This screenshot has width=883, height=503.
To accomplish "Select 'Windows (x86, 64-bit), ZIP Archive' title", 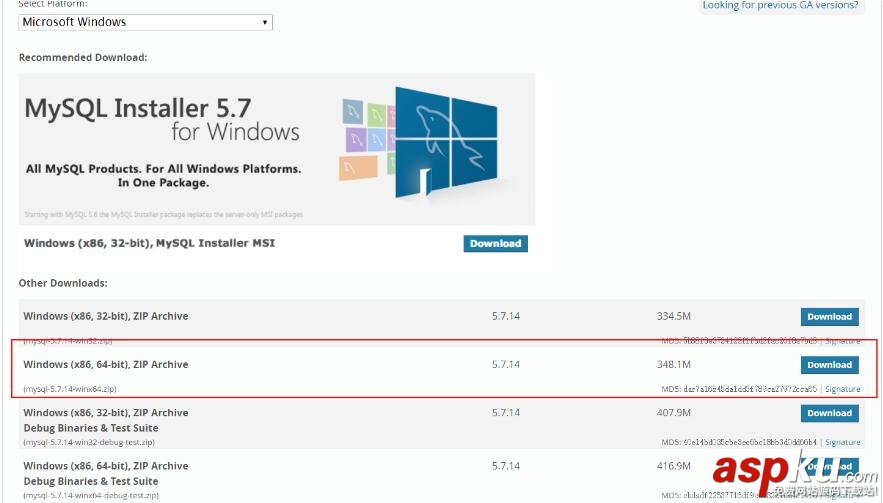I will (106, 364).
